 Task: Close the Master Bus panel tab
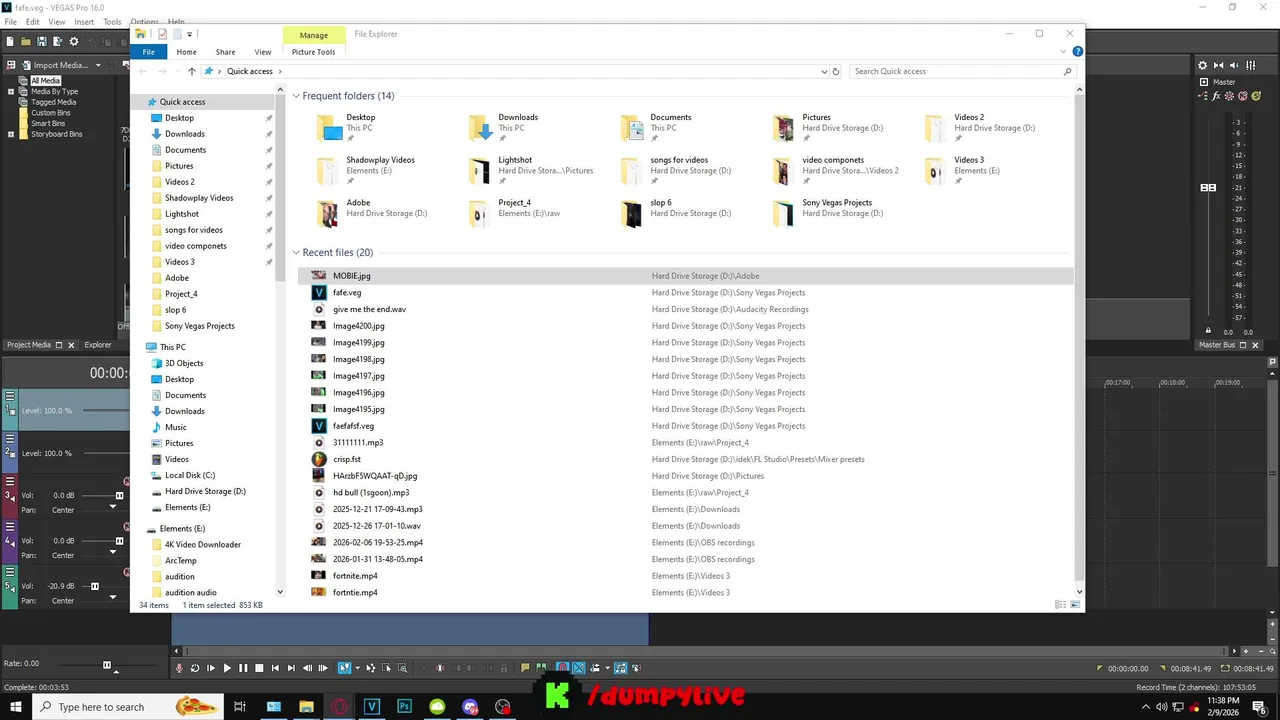coord(1255,345)
